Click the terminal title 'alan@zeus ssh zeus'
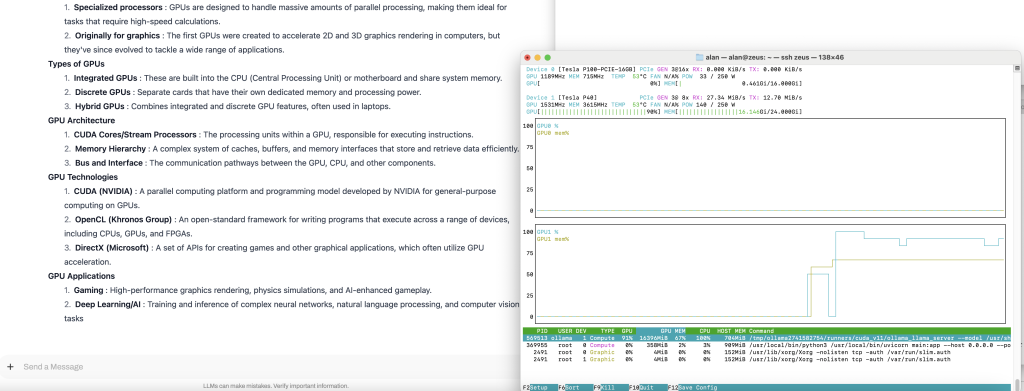Viewport: 1024px width, 391px height. point(775,57)
